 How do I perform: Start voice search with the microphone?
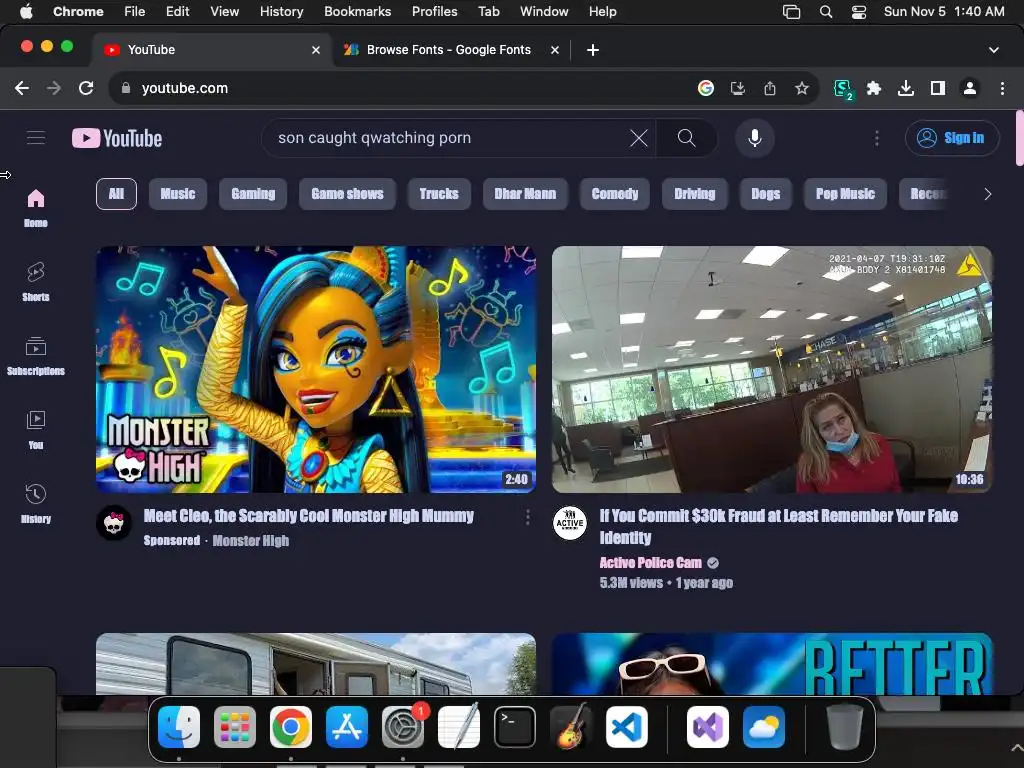[754, 138]
